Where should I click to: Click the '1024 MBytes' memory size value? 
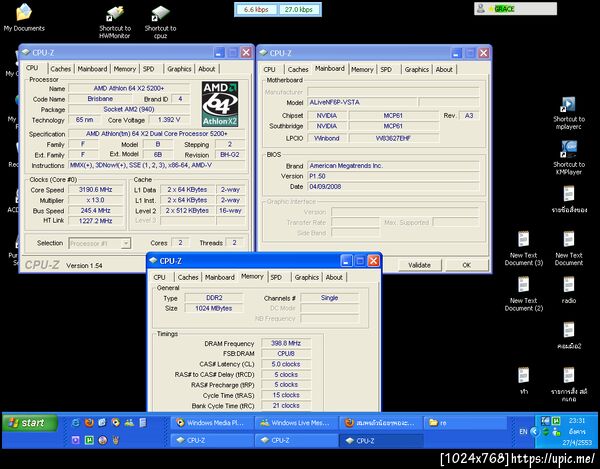click(214, 308)
